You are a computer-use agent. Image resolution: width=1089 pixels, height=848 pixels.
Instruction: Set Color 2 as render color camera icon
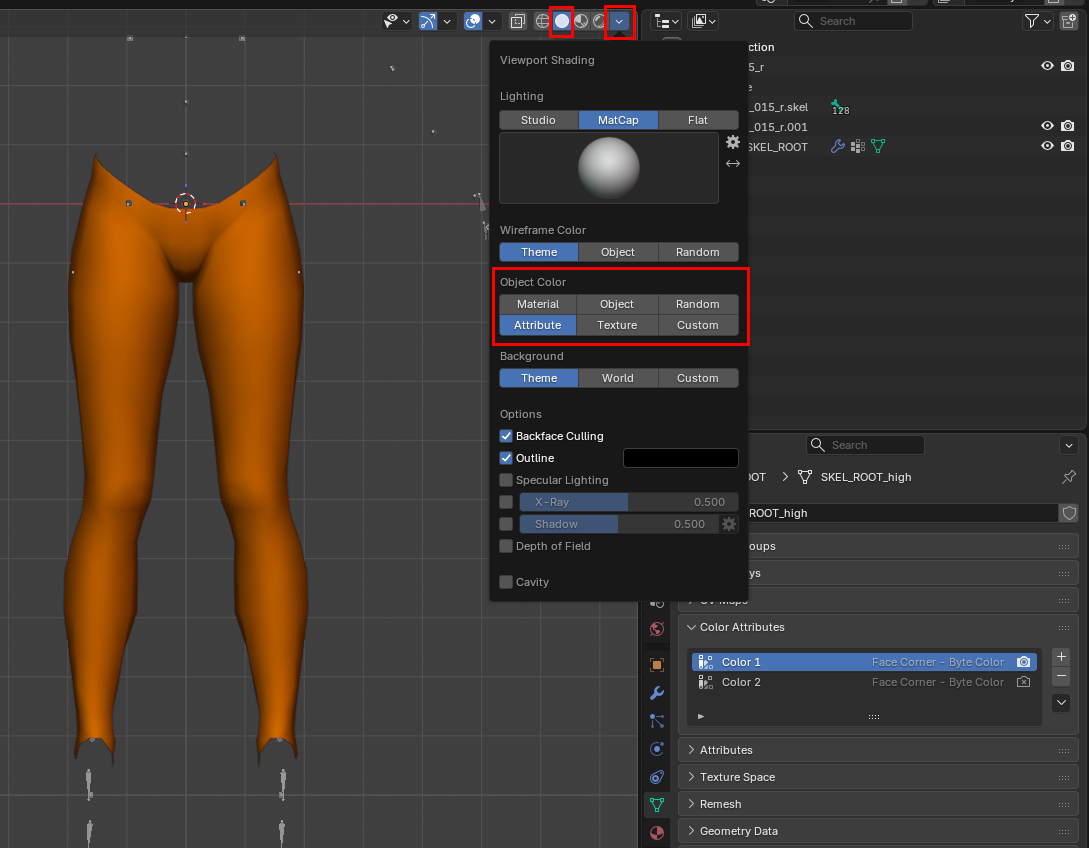[1024, 682]
